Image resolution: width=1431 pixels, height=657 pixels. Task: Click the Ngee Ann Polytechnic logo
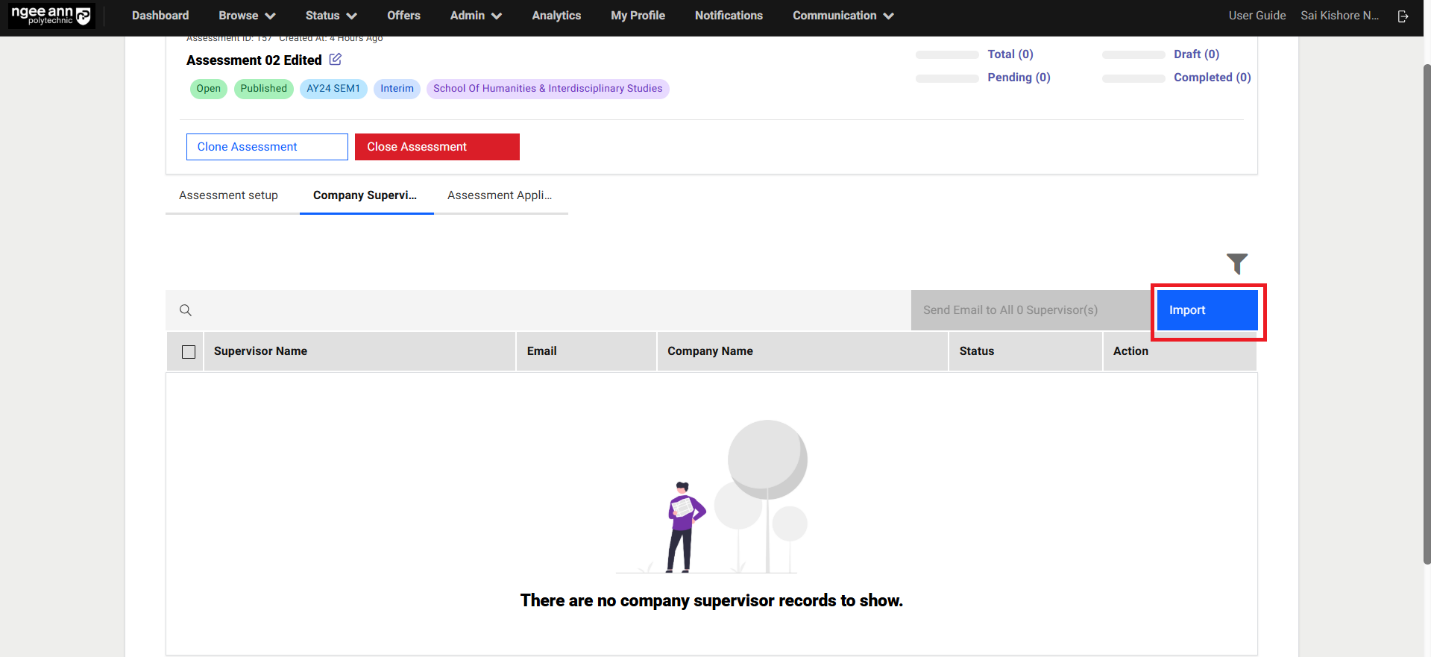click(x=52, y=15)
